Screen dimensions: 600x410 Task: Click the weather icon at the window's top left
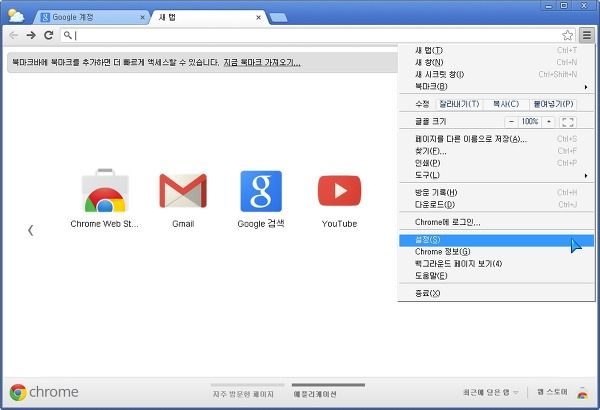click(16, 16)
